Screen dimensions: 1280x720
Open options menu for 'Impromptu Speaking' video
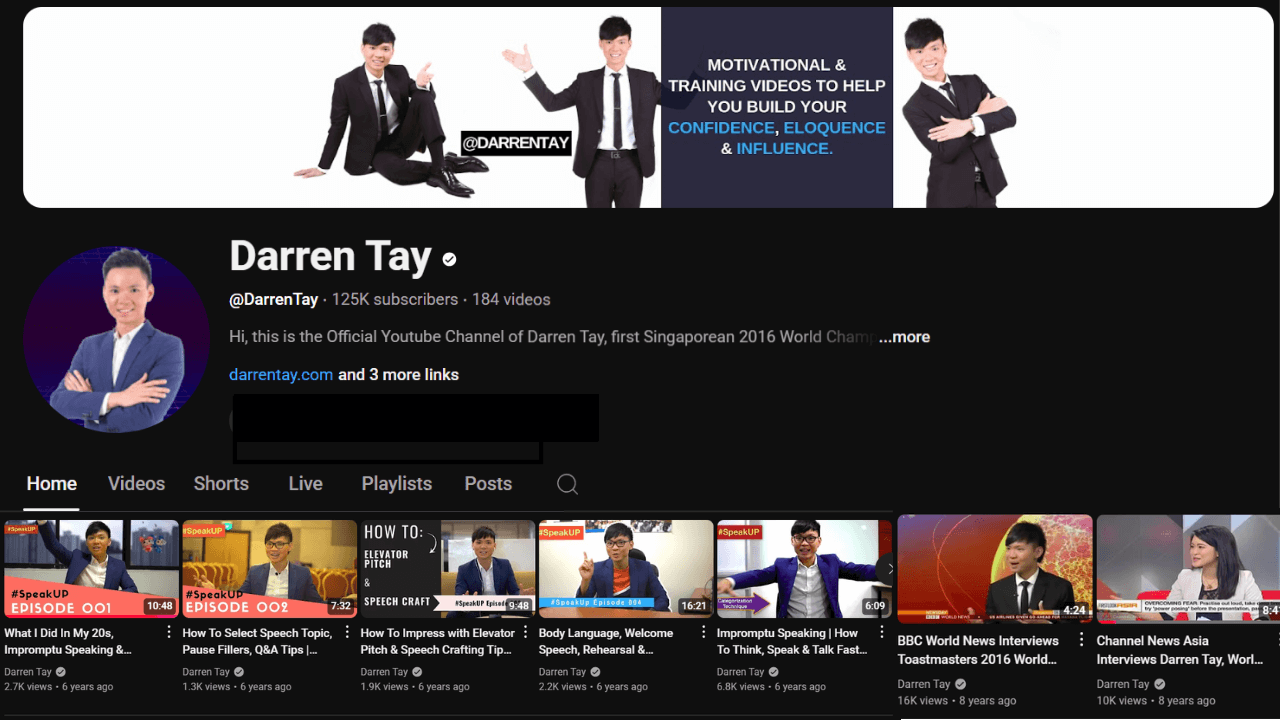coord(881,633)
